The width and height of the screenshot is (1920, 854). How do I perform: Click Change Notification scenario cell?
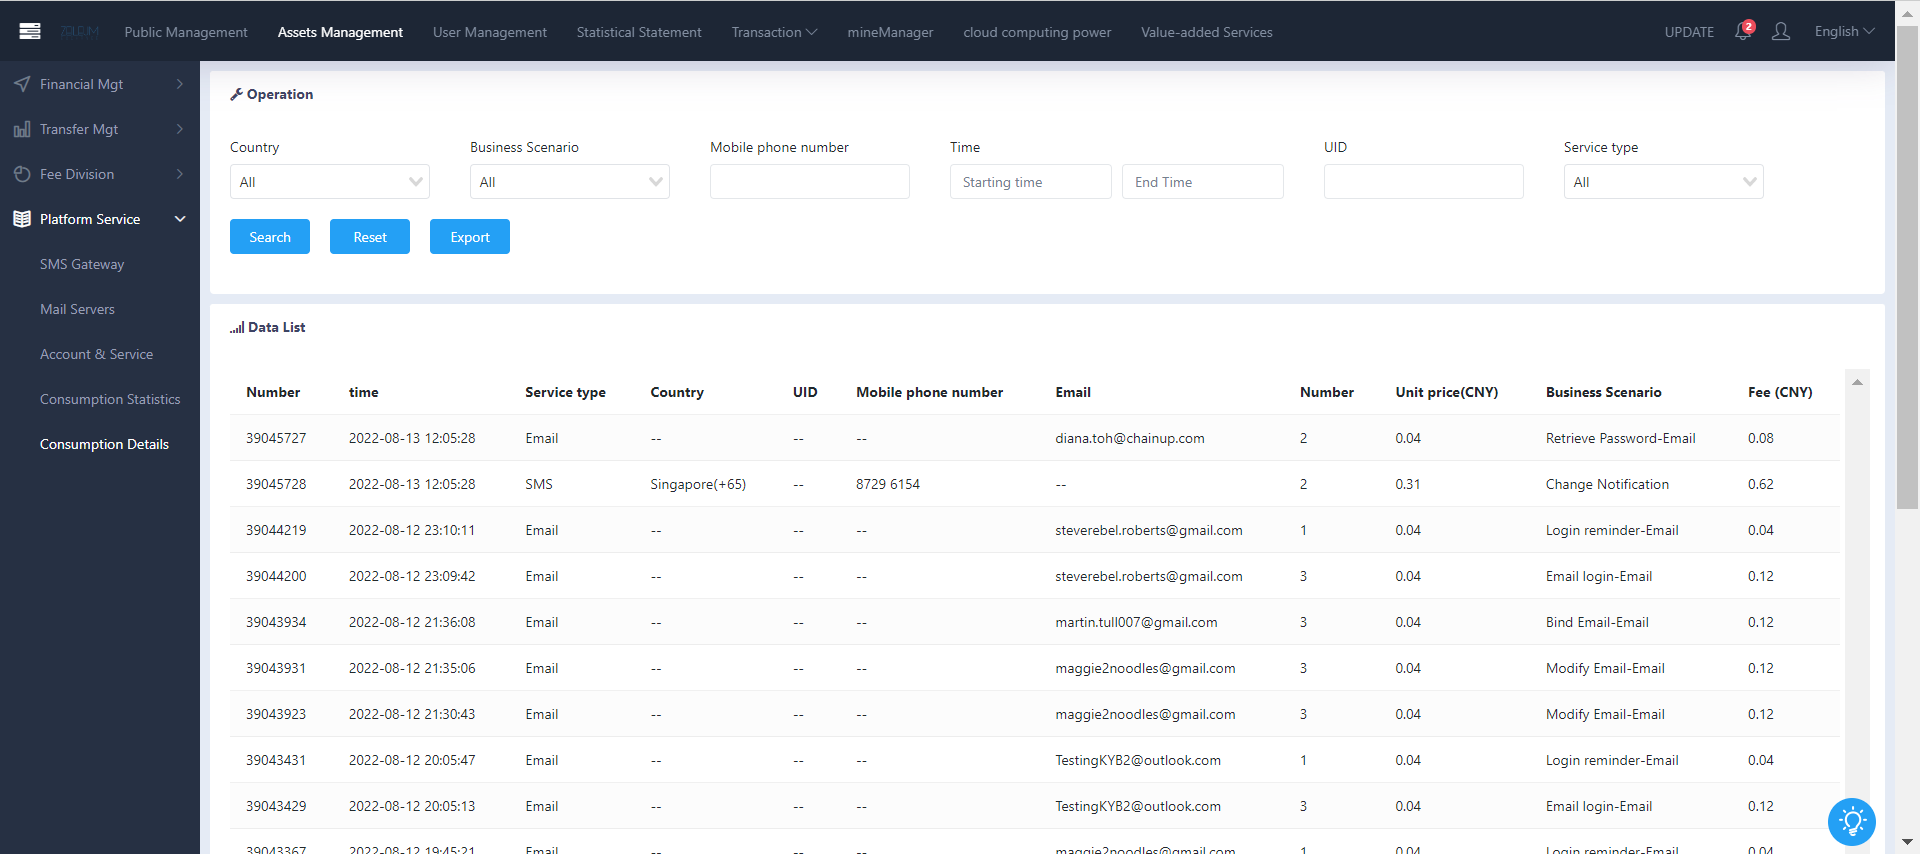(1607, 484)
